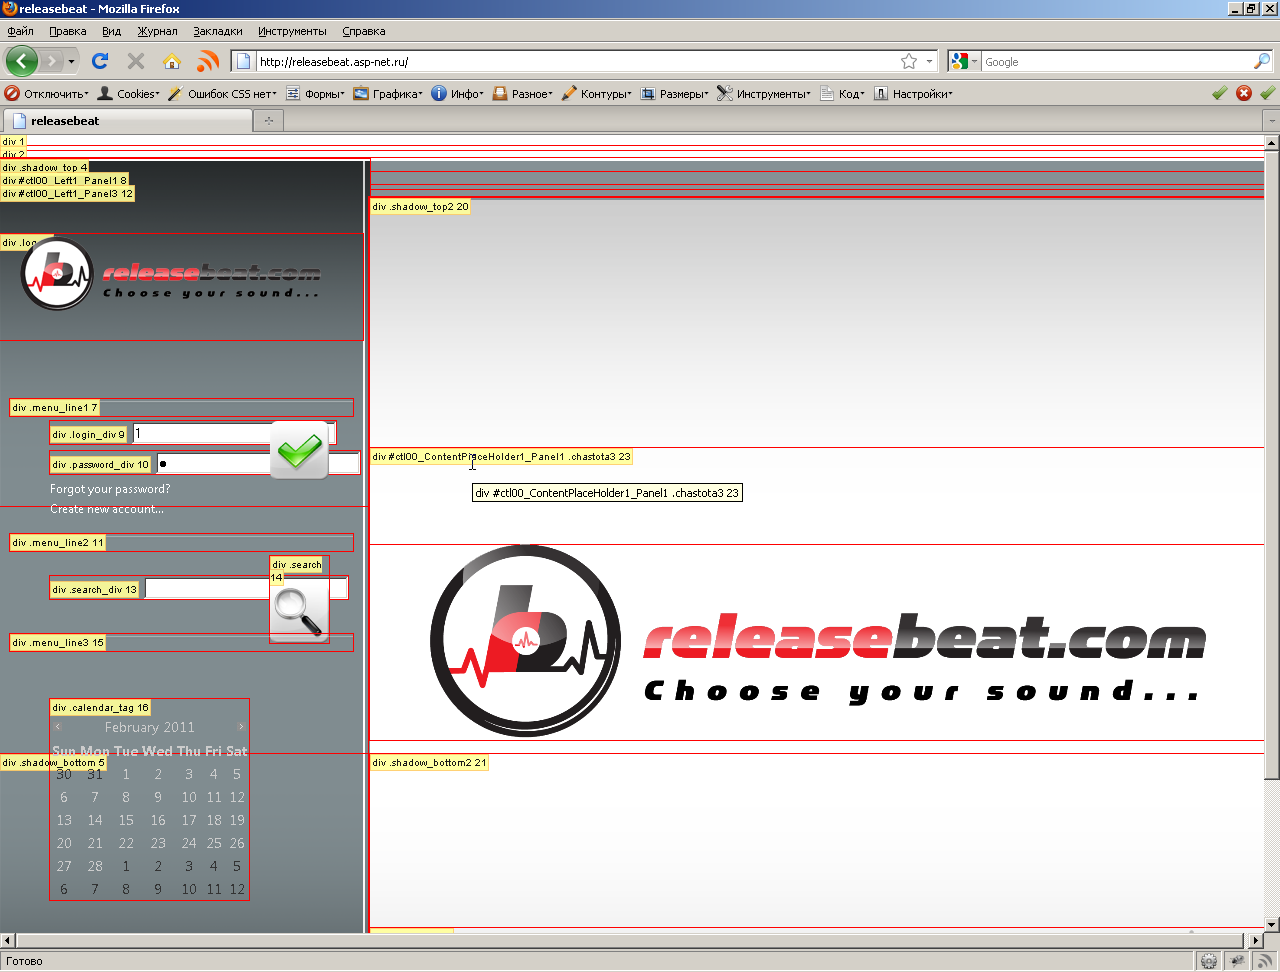Click the large releasebeat.com logo banner
The image size is (1280, 972).
coord(817,642)
